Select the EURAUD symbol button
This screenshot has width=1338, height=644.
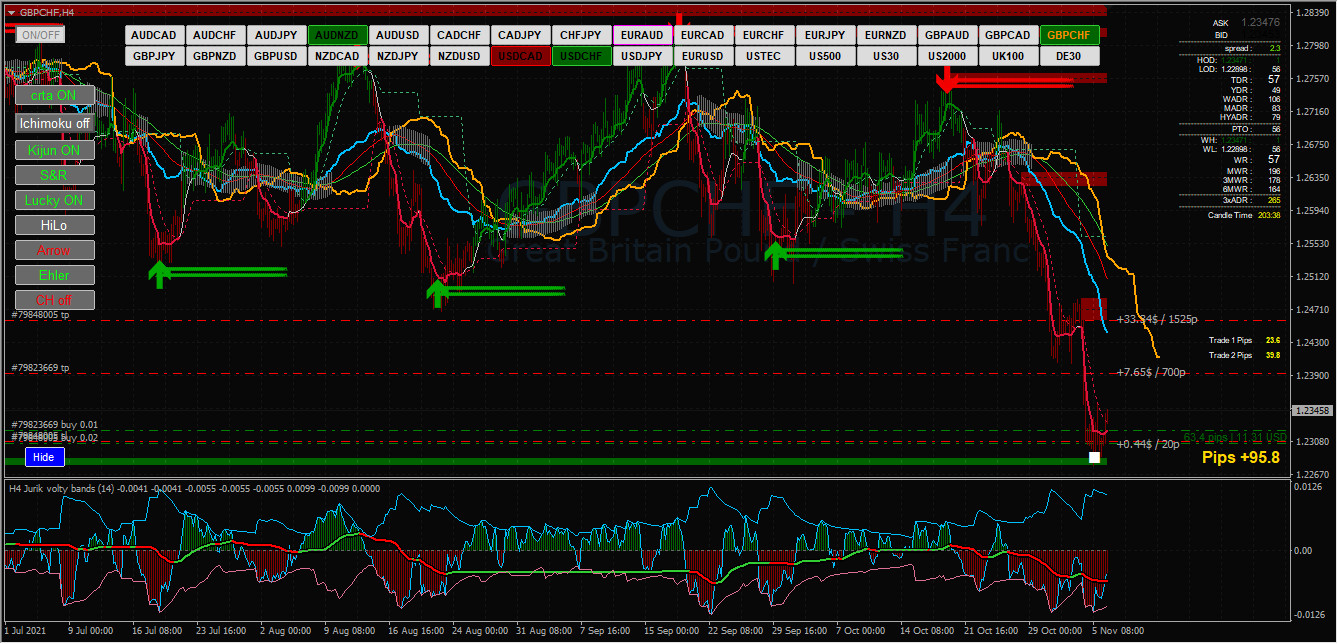click(x=642, y=35)
